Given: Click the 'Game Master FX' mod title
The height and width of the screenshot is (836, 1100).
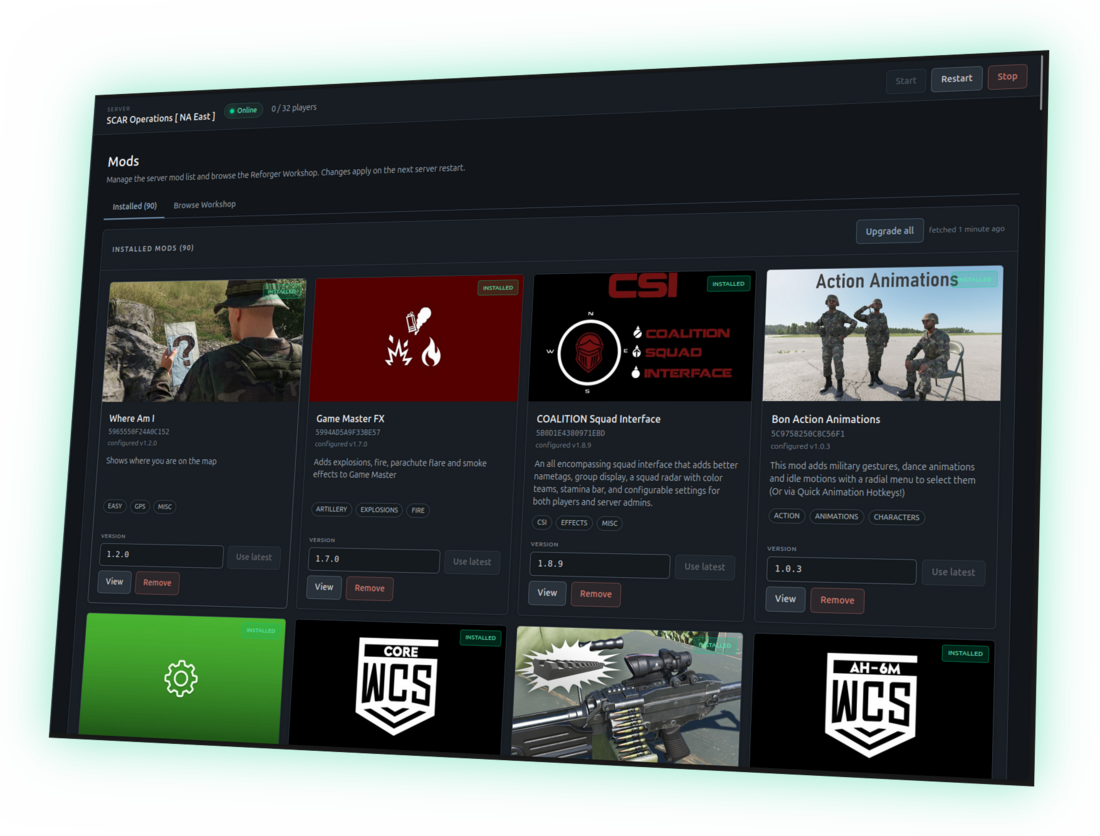Looking at the screenshot, I should (x=350, y=419).
